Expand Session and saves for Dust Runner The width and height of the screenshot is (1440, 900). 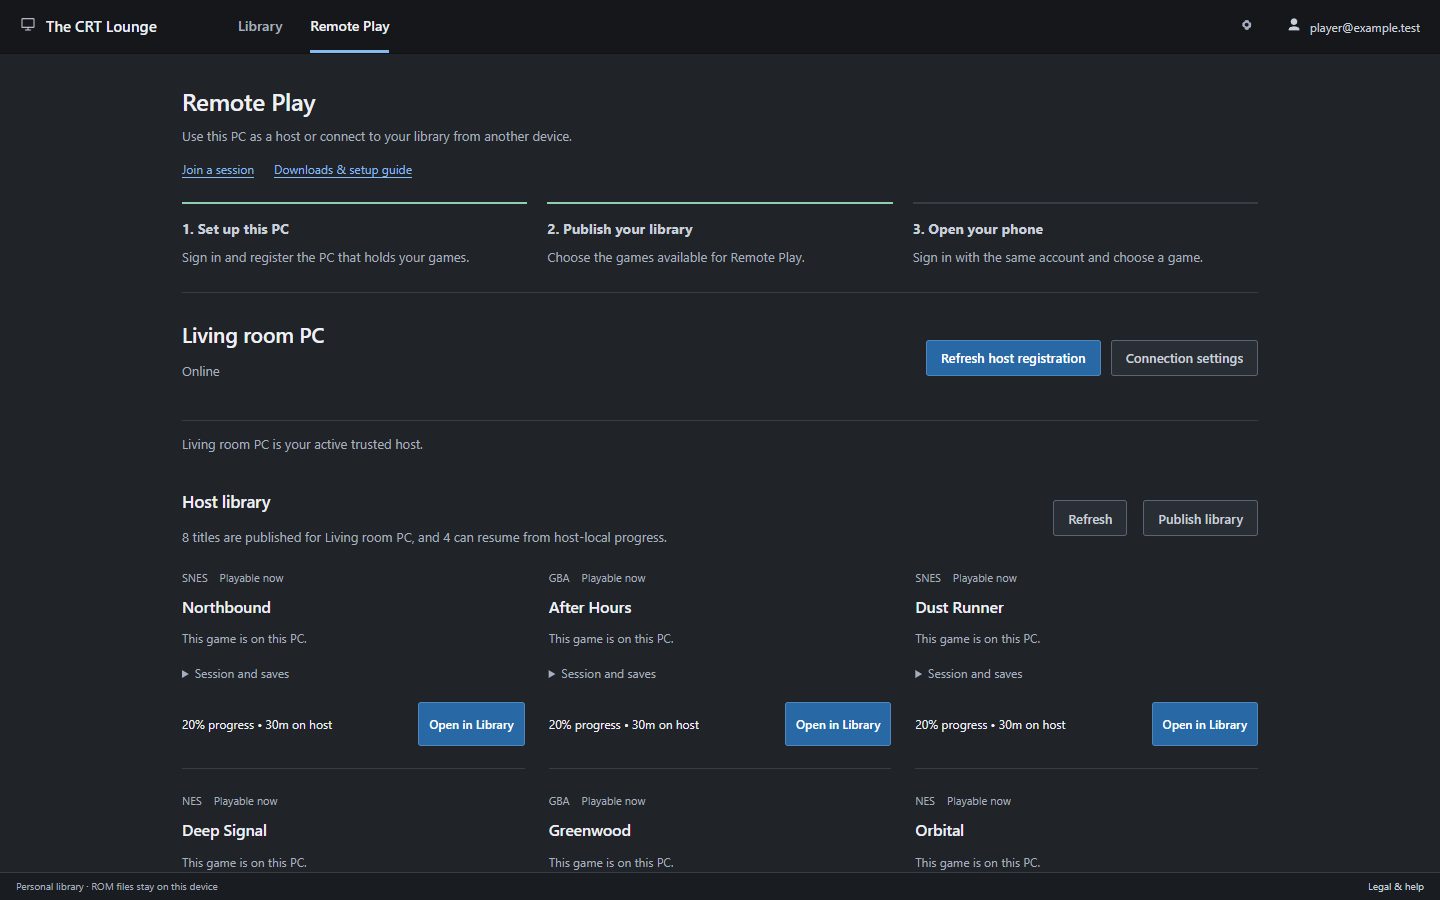point(969,674)
